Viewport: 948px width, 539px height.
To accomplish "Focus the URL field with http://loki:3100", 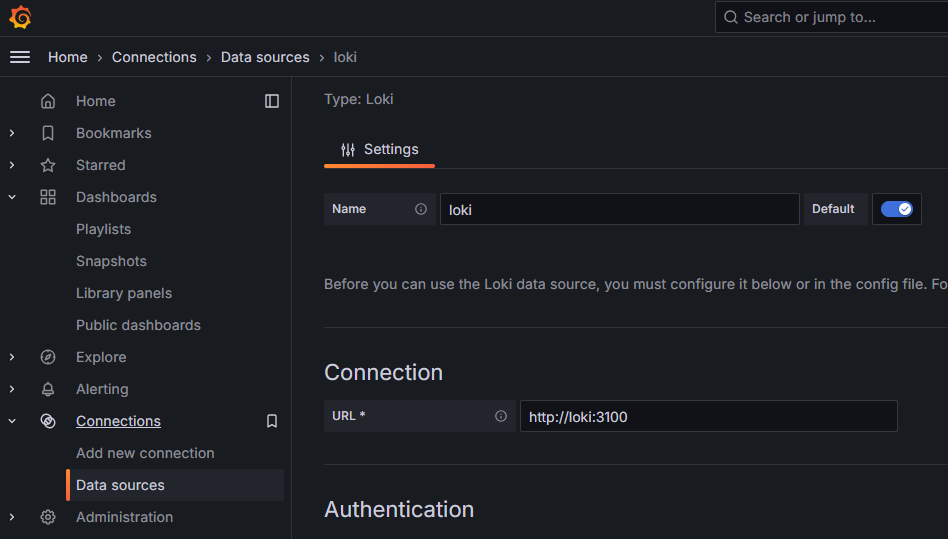I will pos(709,416).
